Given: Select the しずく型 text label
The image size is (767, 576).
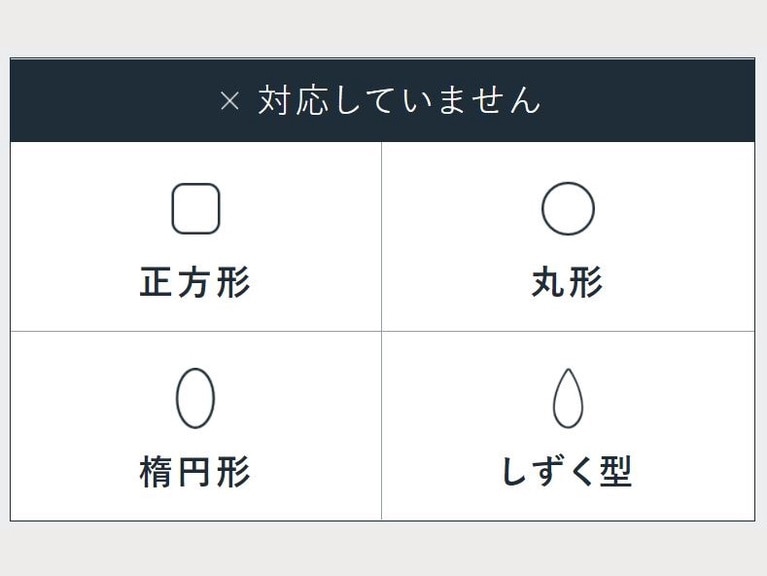Looking at the screenshot, I should pos(568,472).
